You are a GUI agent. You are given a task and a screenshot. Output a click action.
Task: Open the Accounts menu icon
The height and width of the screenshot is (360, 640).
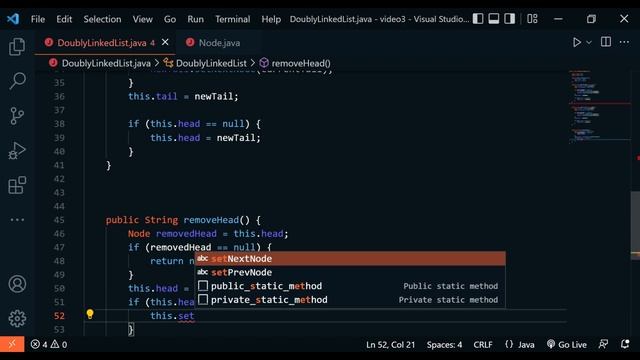pos(17,284)
